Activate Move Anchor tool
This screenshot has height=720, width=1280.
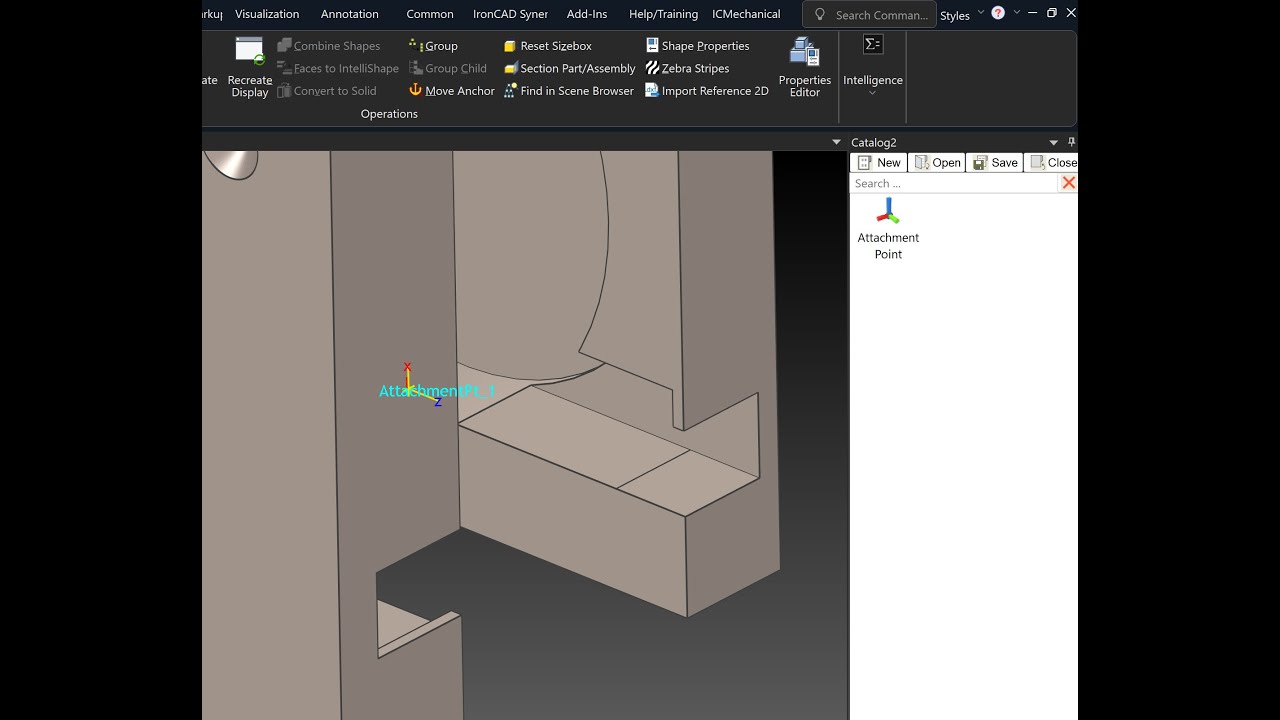tap(452, 91)
